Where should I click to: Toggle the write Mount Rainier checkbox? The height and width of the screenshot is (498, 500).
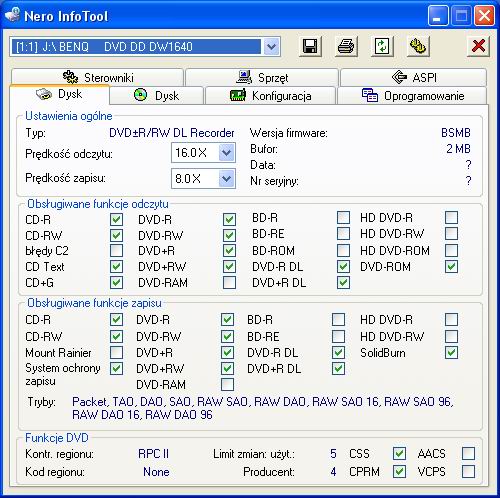(116, 352)
